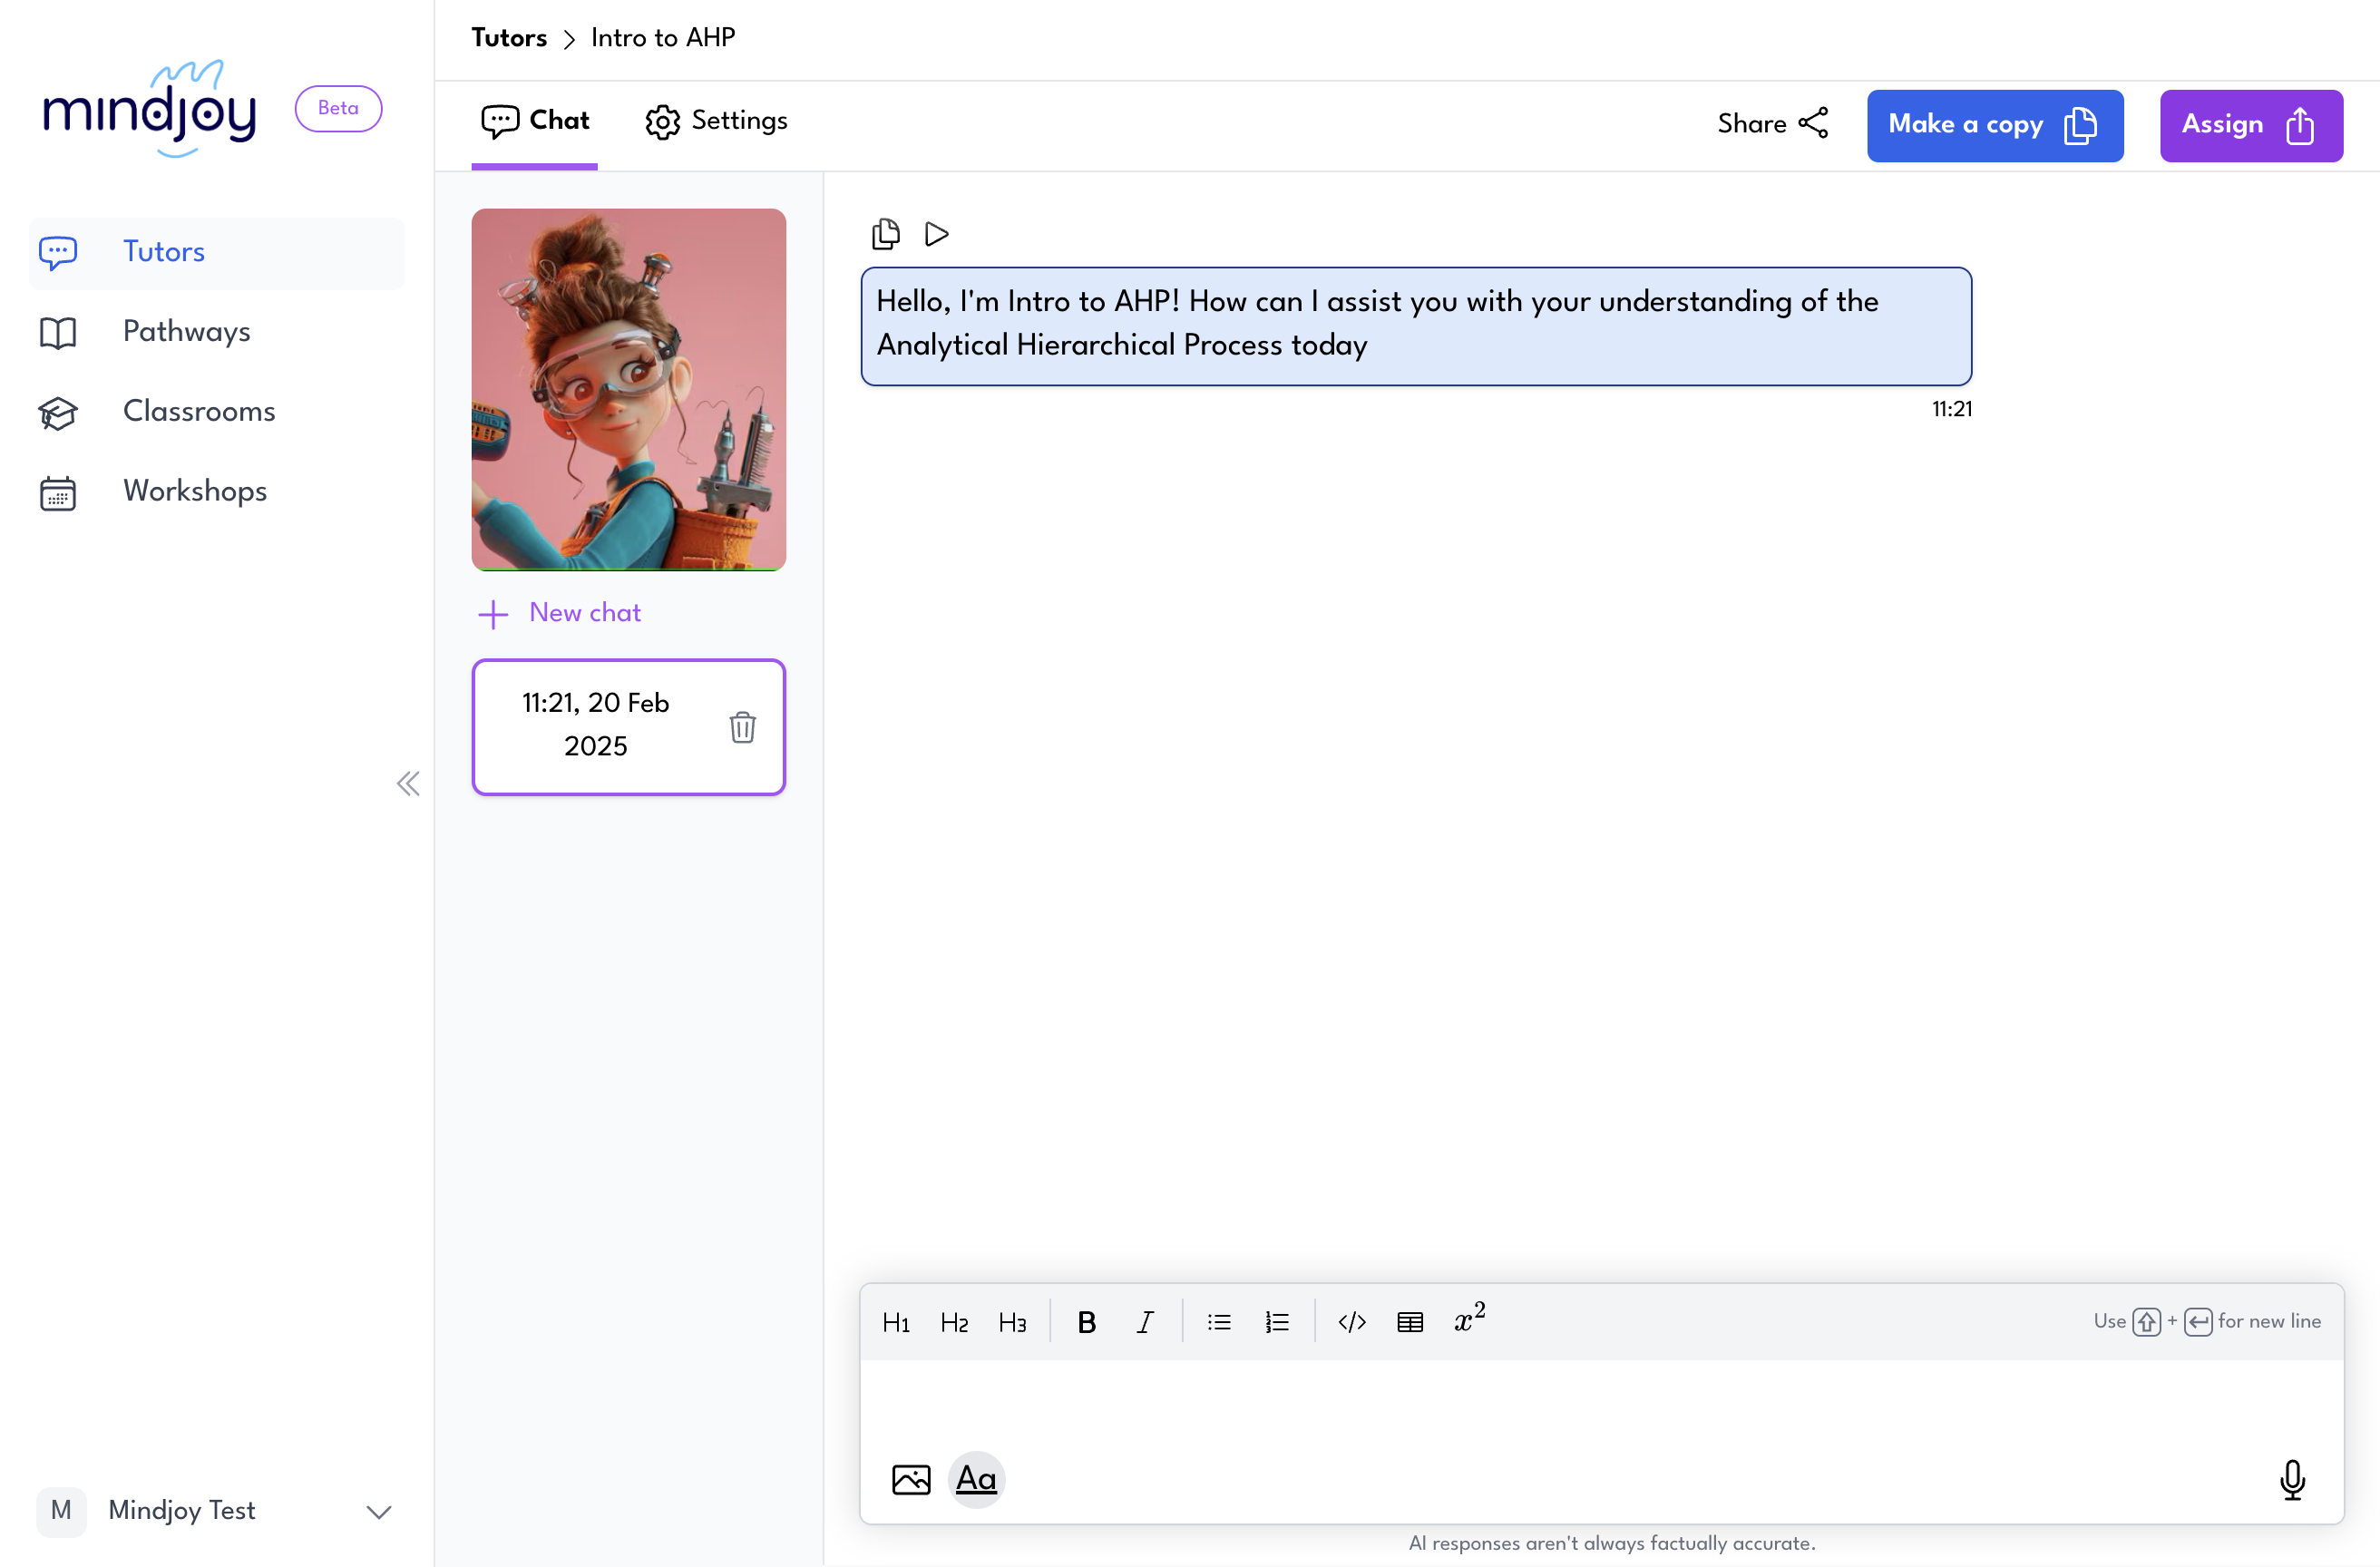Insert a numbered list

click(1277, 1322)
